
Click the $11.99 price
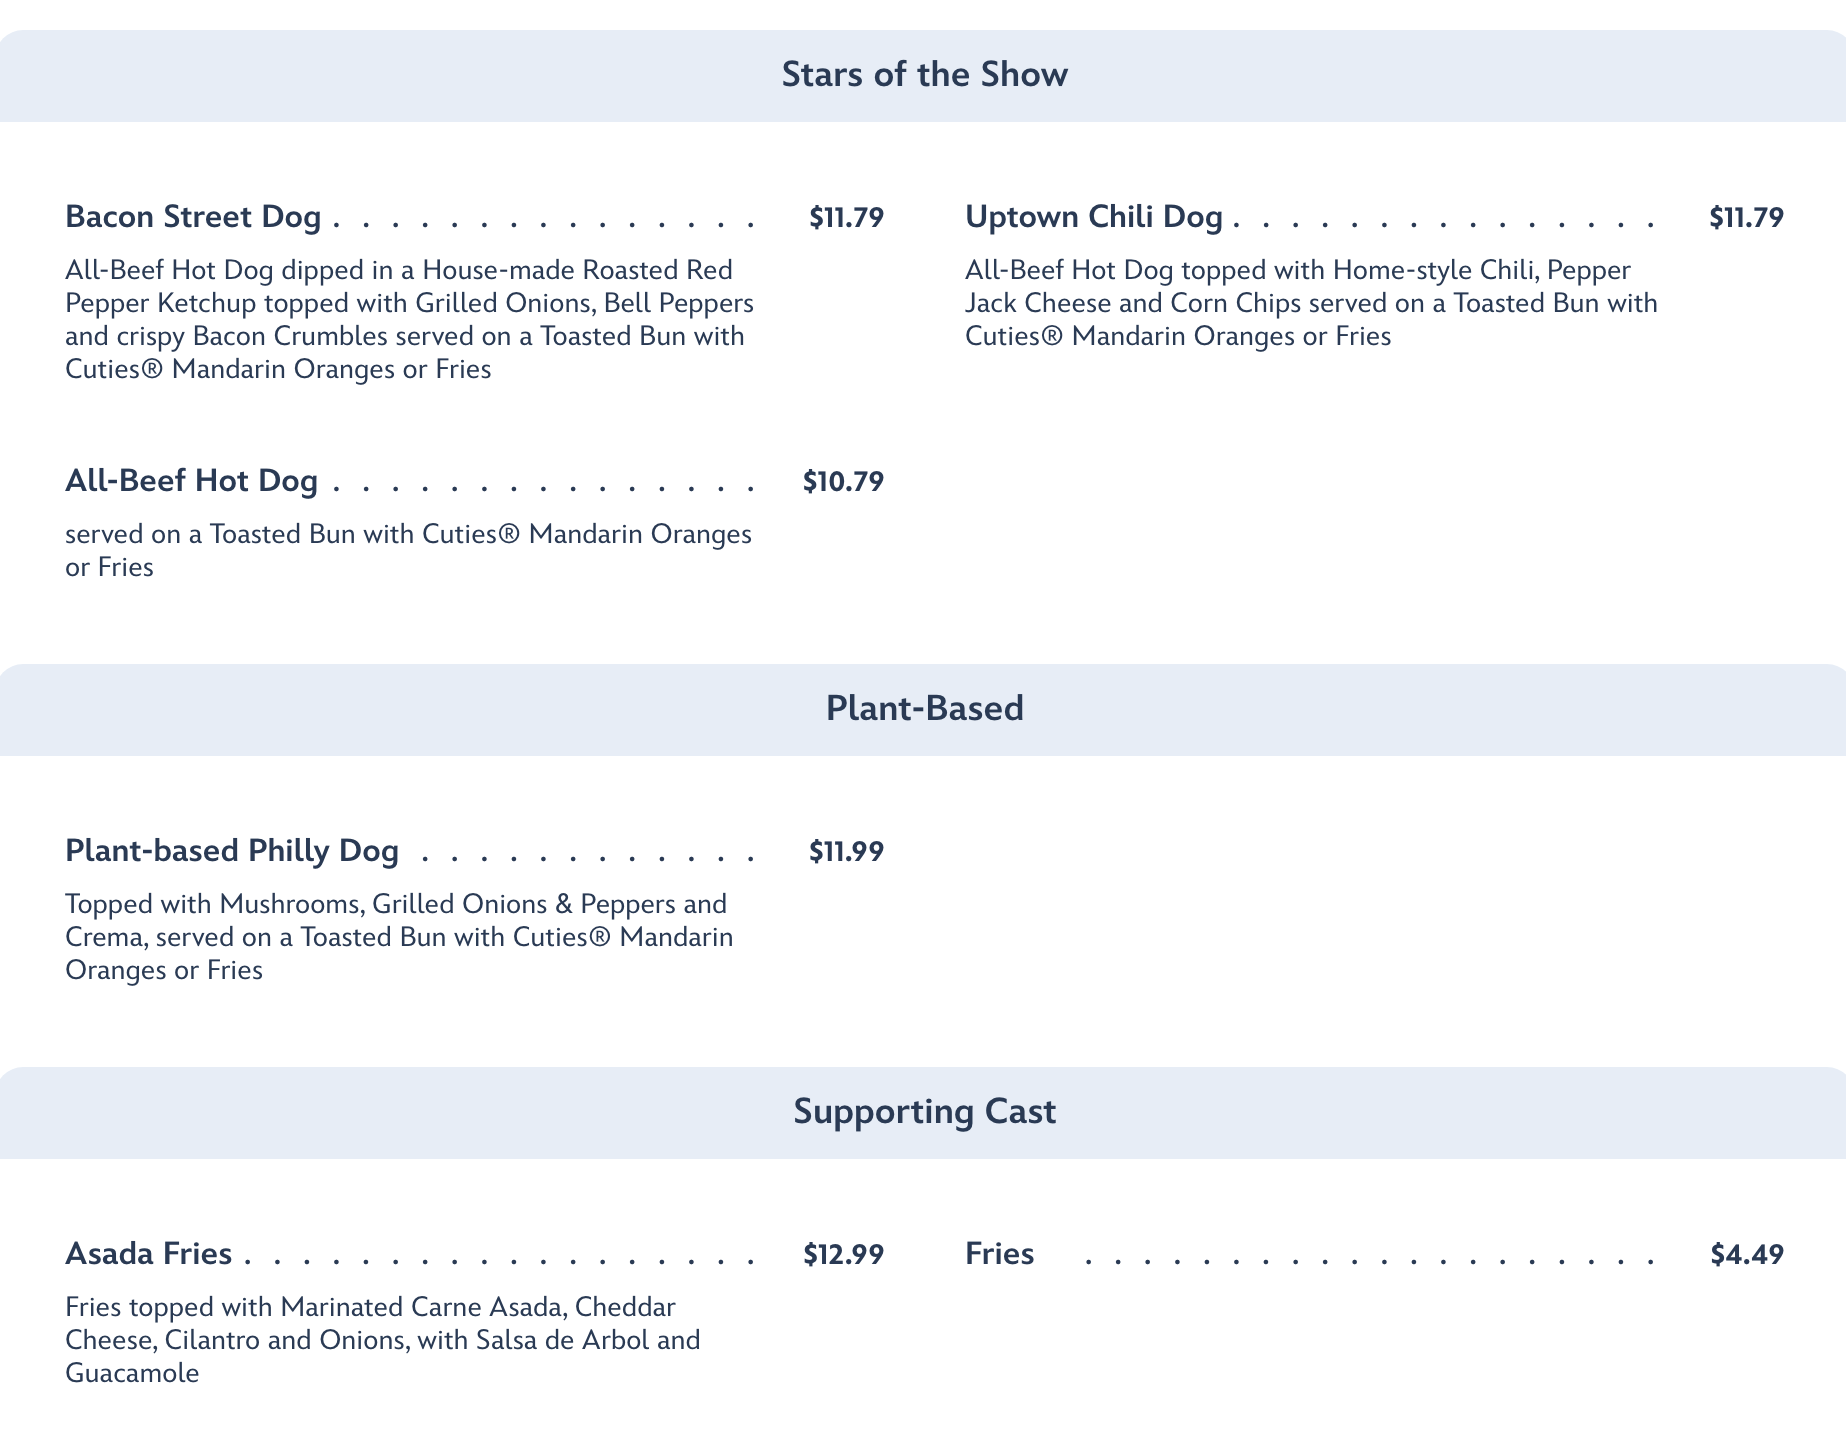point(846,851)
